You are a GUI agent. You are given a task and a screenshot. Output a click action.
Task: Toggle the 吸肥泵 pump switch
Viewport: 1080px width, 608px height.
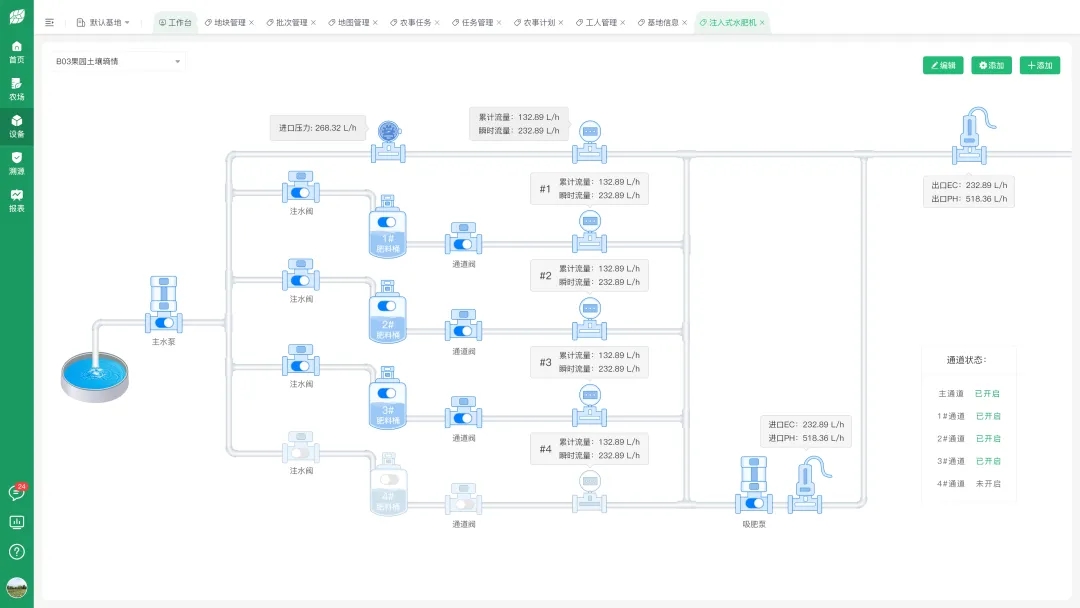tap(755, 503)
